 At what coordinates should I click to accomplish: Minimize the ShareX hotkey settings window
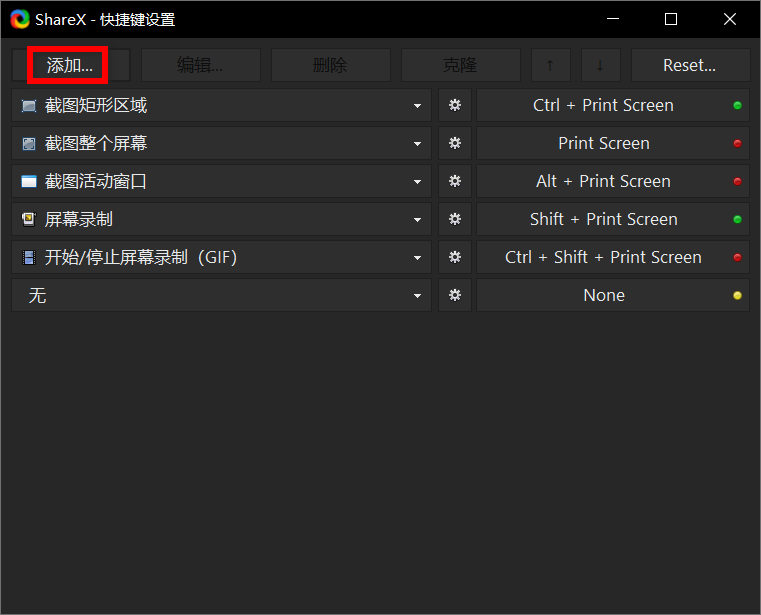[613, 19]
